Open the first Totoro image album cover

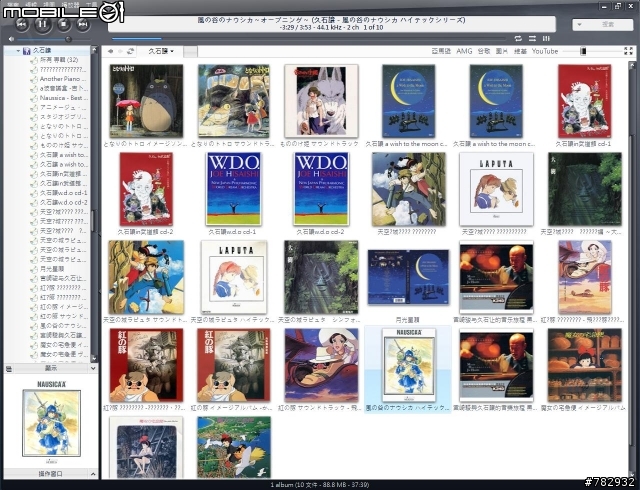(146, 101)
